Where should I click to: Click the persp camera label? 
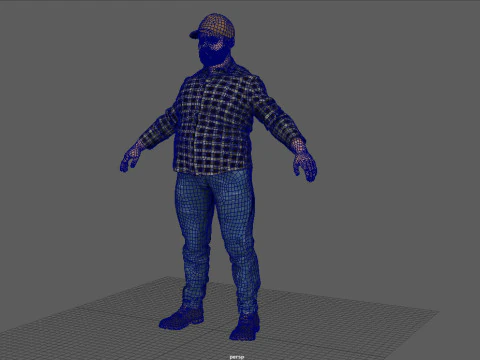[x=237, y=357]
